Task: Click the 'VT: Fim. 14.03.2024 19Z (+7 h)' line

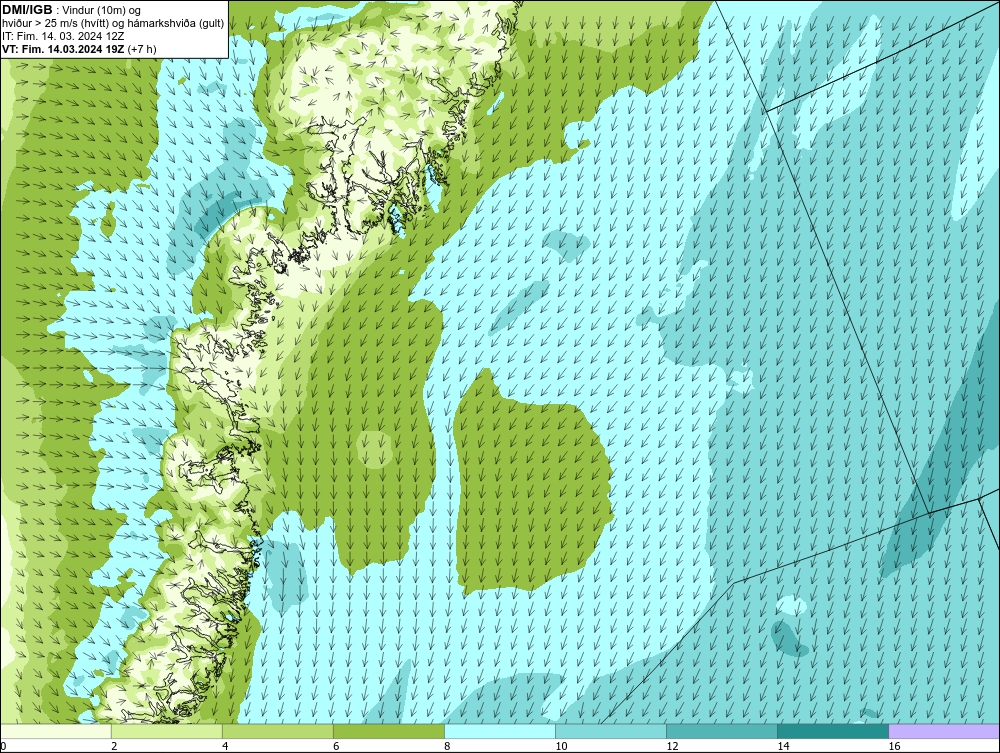Action: tap(79, 49)
